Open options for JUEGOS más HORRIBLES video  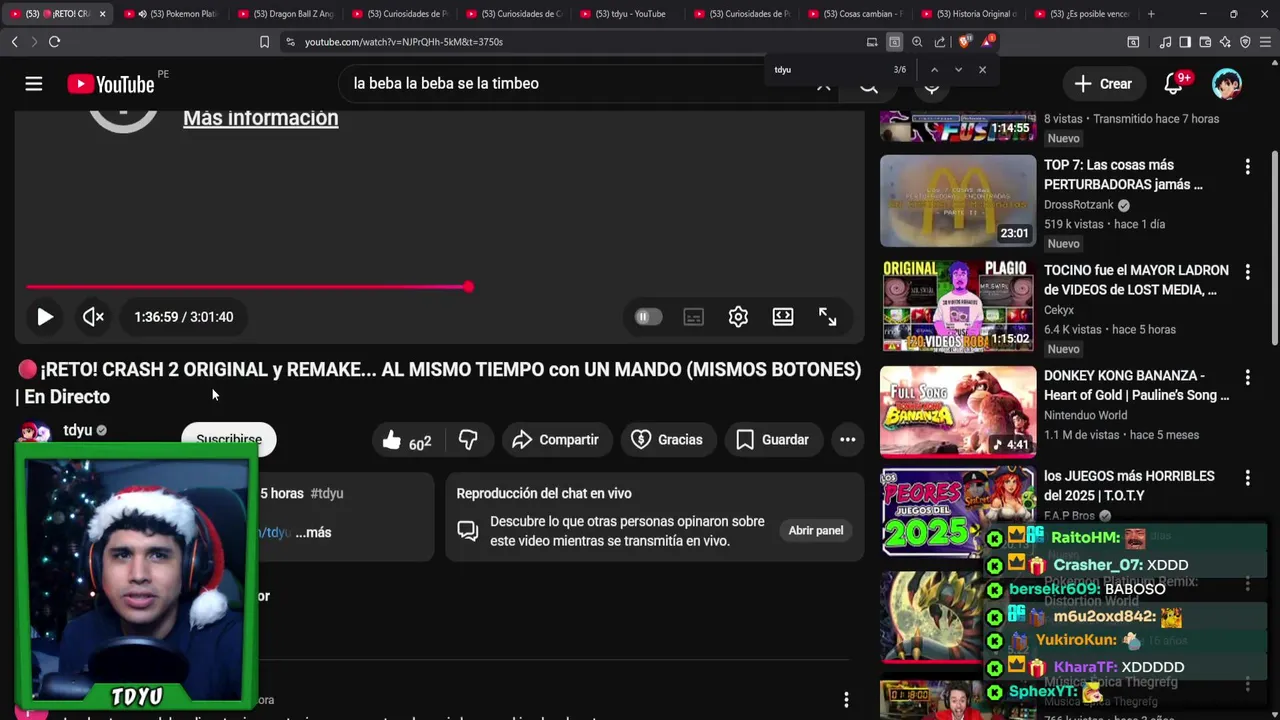[x=1247, y=478]
